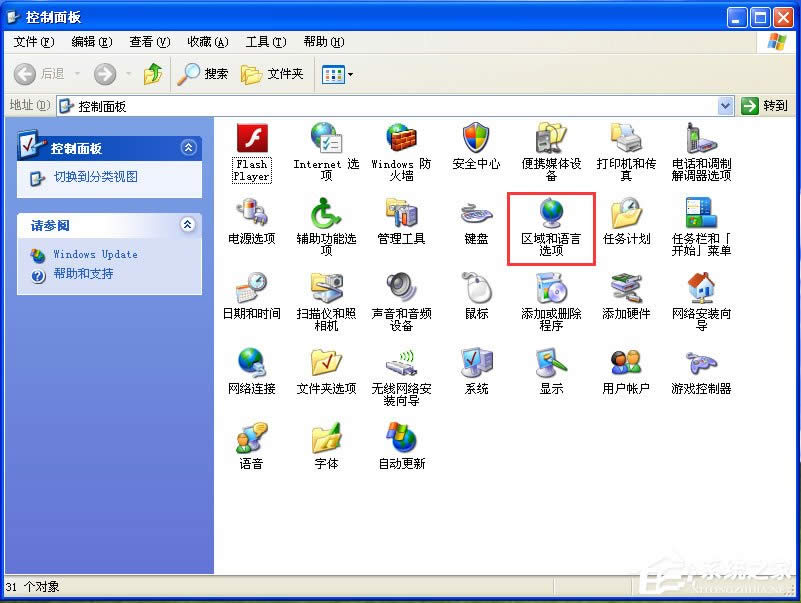This screenshot has height=603, width=801.
Task: Open the 查看(V) menu
Action: click(149, 41)
